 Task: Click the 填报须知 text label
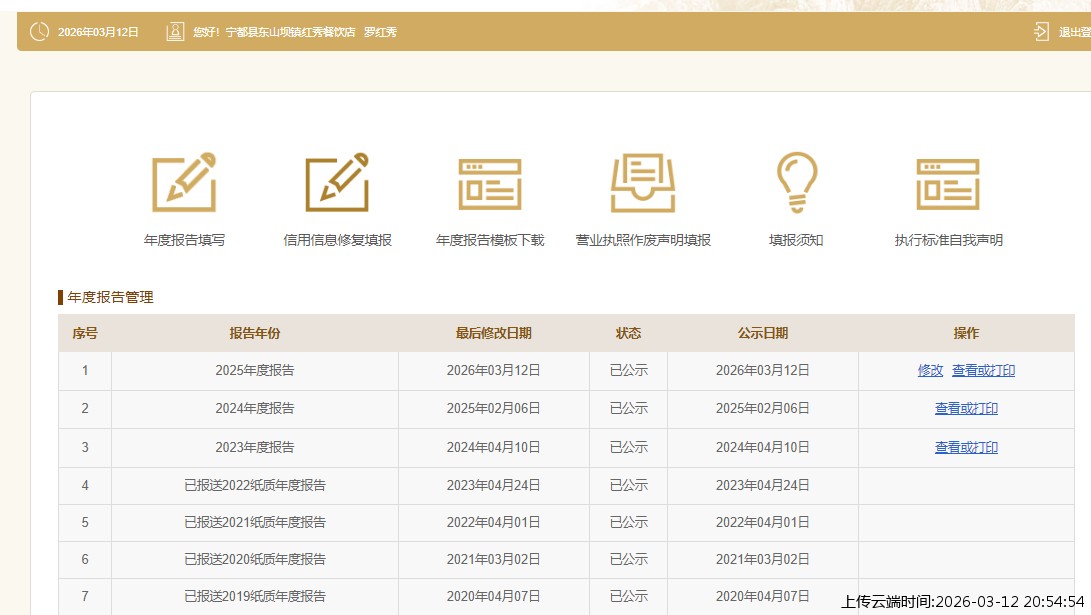(x=796, y=240)
